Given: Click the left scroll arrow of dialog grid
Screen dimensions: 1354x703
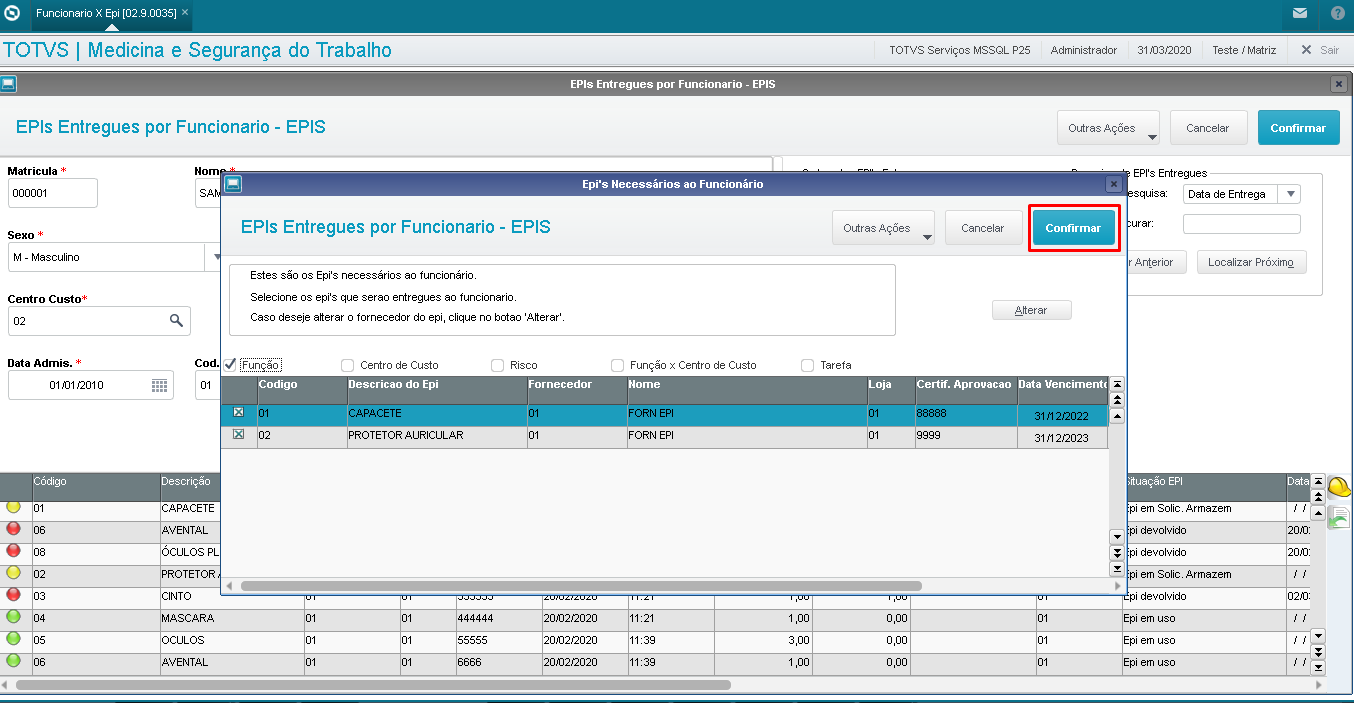Looking at the screenshot, I should [x=228, y=586].
